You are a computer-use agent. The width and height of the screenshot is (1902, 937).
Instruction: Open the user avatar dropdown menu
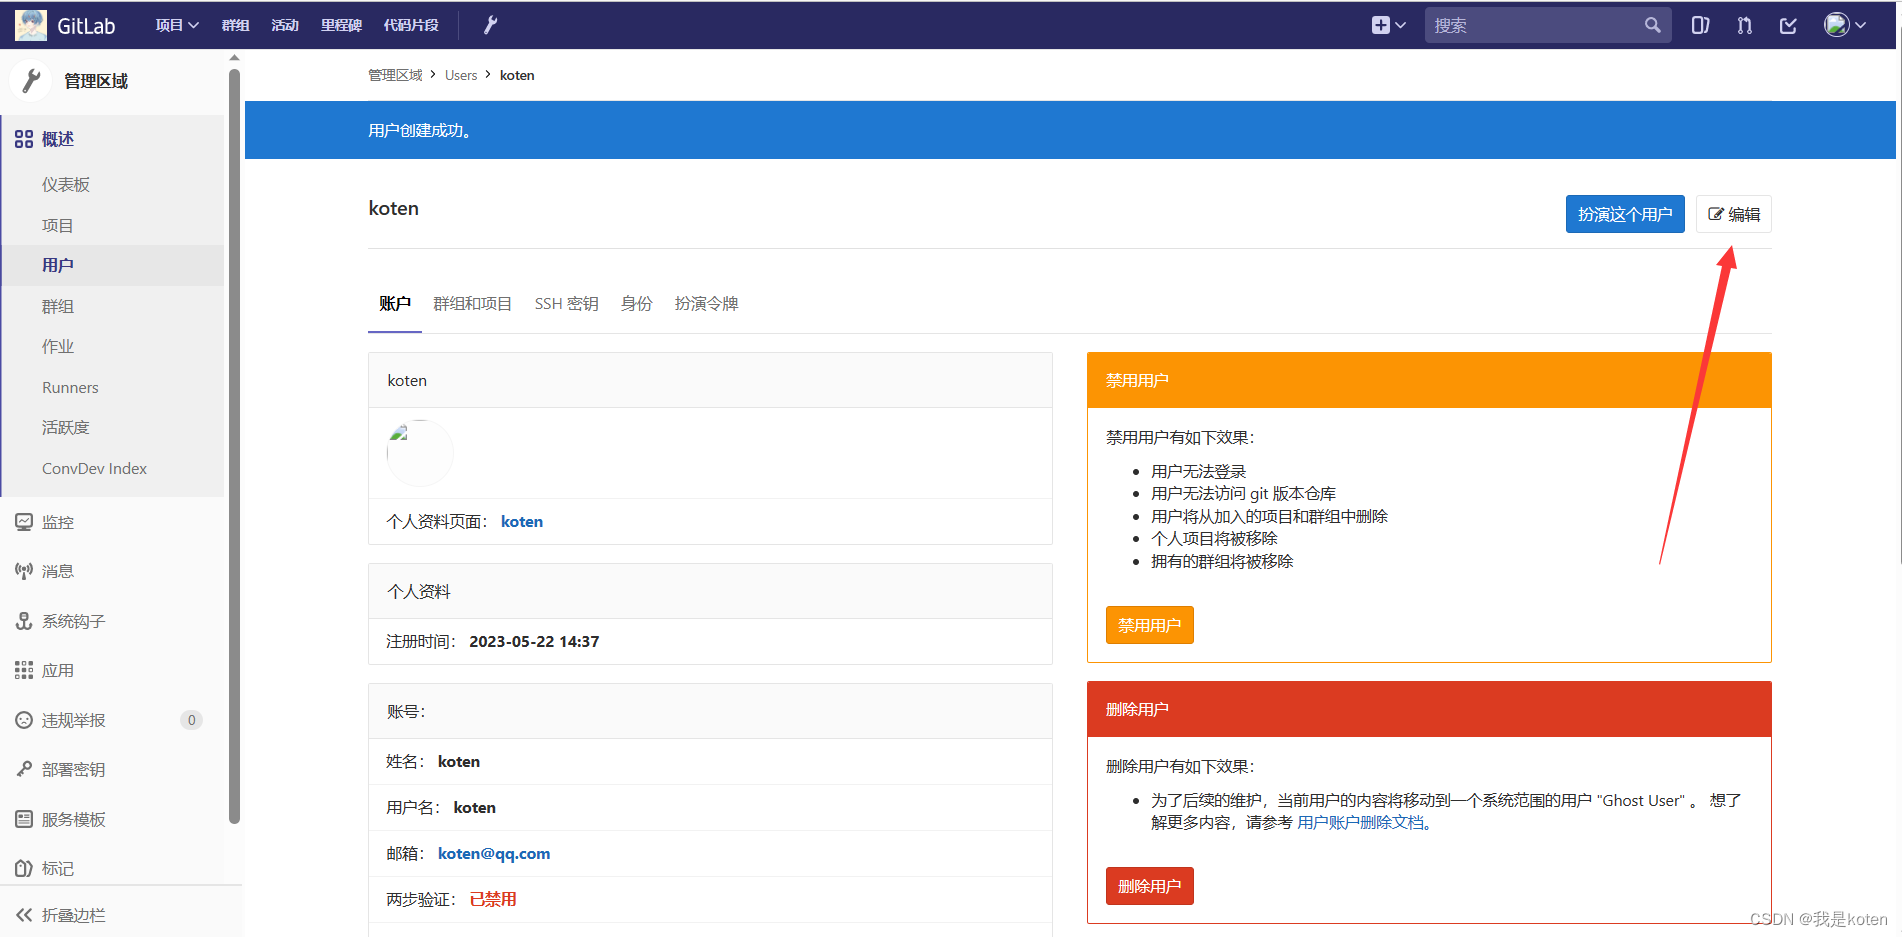pos(1845,25)
